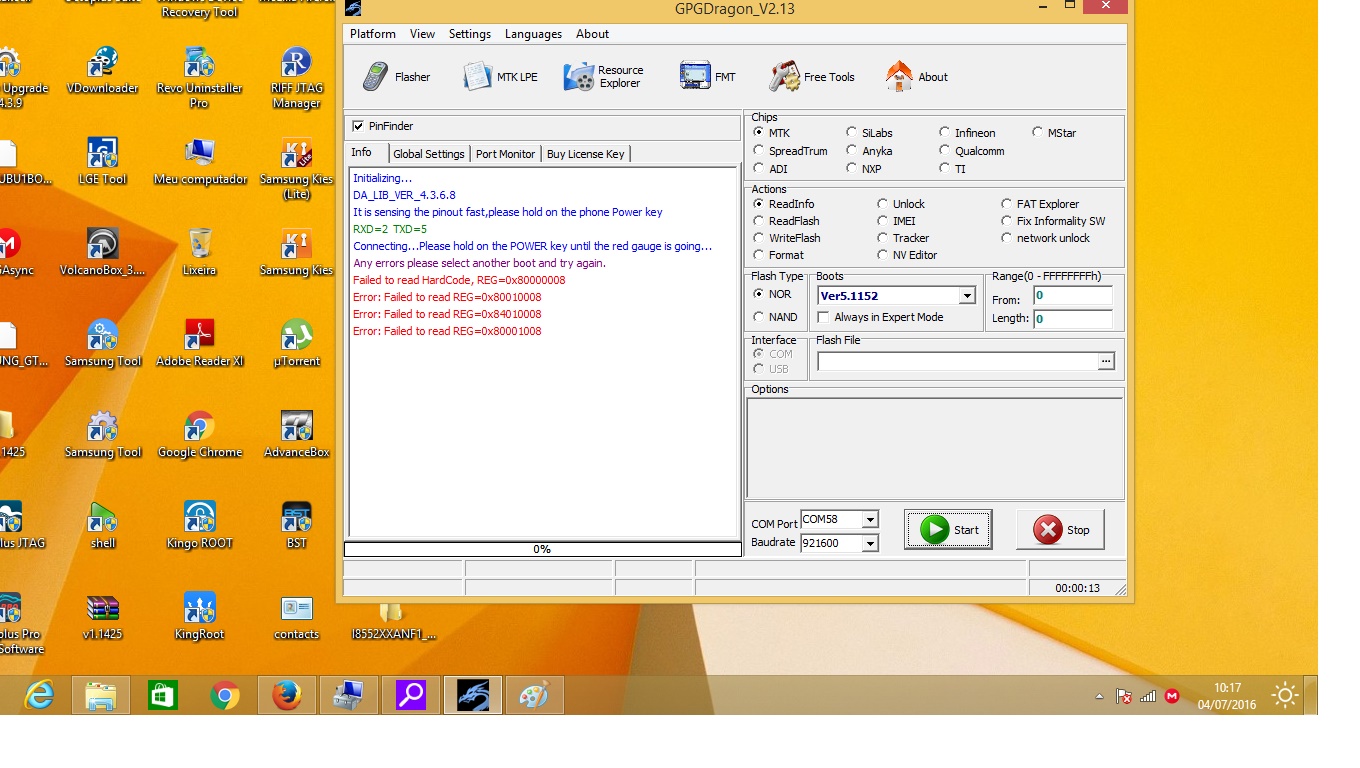Choose the ReadFlash action
The height and width of the screenshot is (768, 1360).
tap(759, 221)
